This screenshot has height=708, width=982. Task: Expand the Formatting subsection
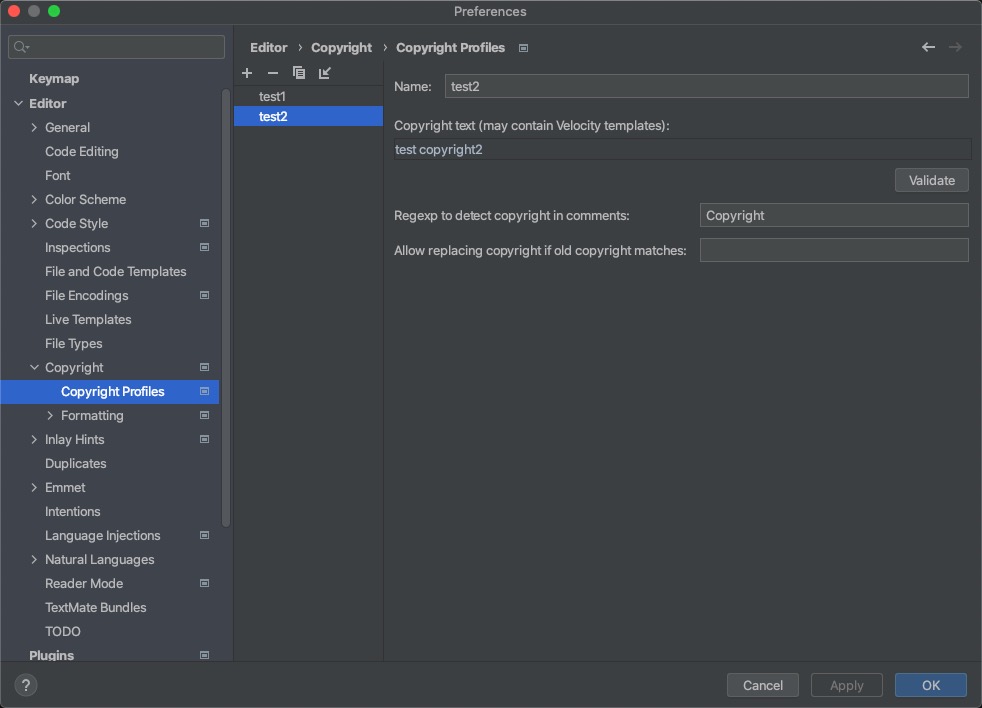[50, 415]
